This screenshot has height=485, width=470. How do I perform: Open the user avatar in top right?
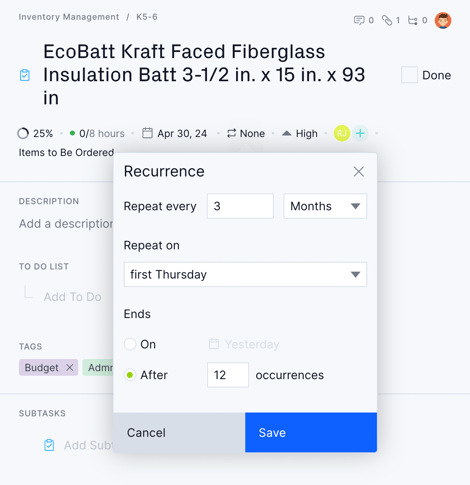[443, 20]
